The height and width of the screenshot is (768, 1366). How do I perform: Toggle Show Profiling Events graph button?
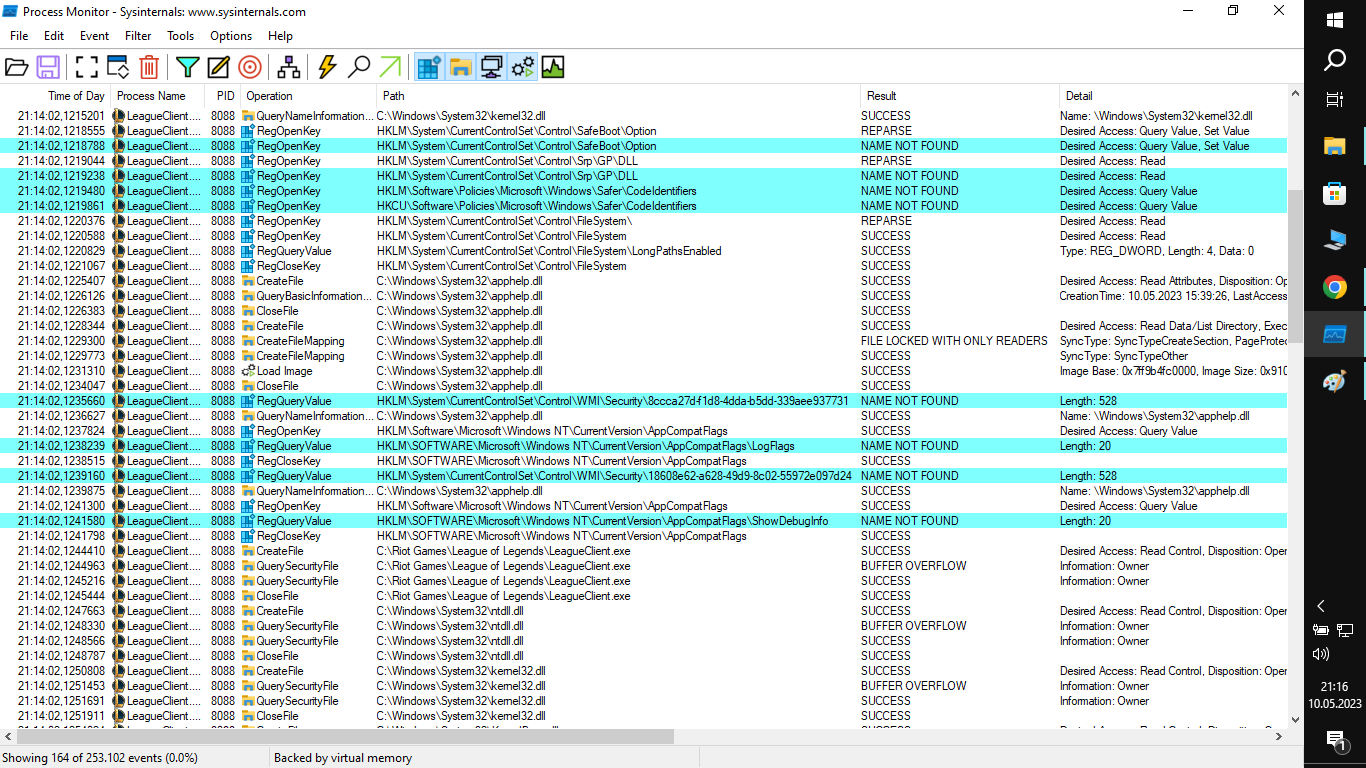553,67
